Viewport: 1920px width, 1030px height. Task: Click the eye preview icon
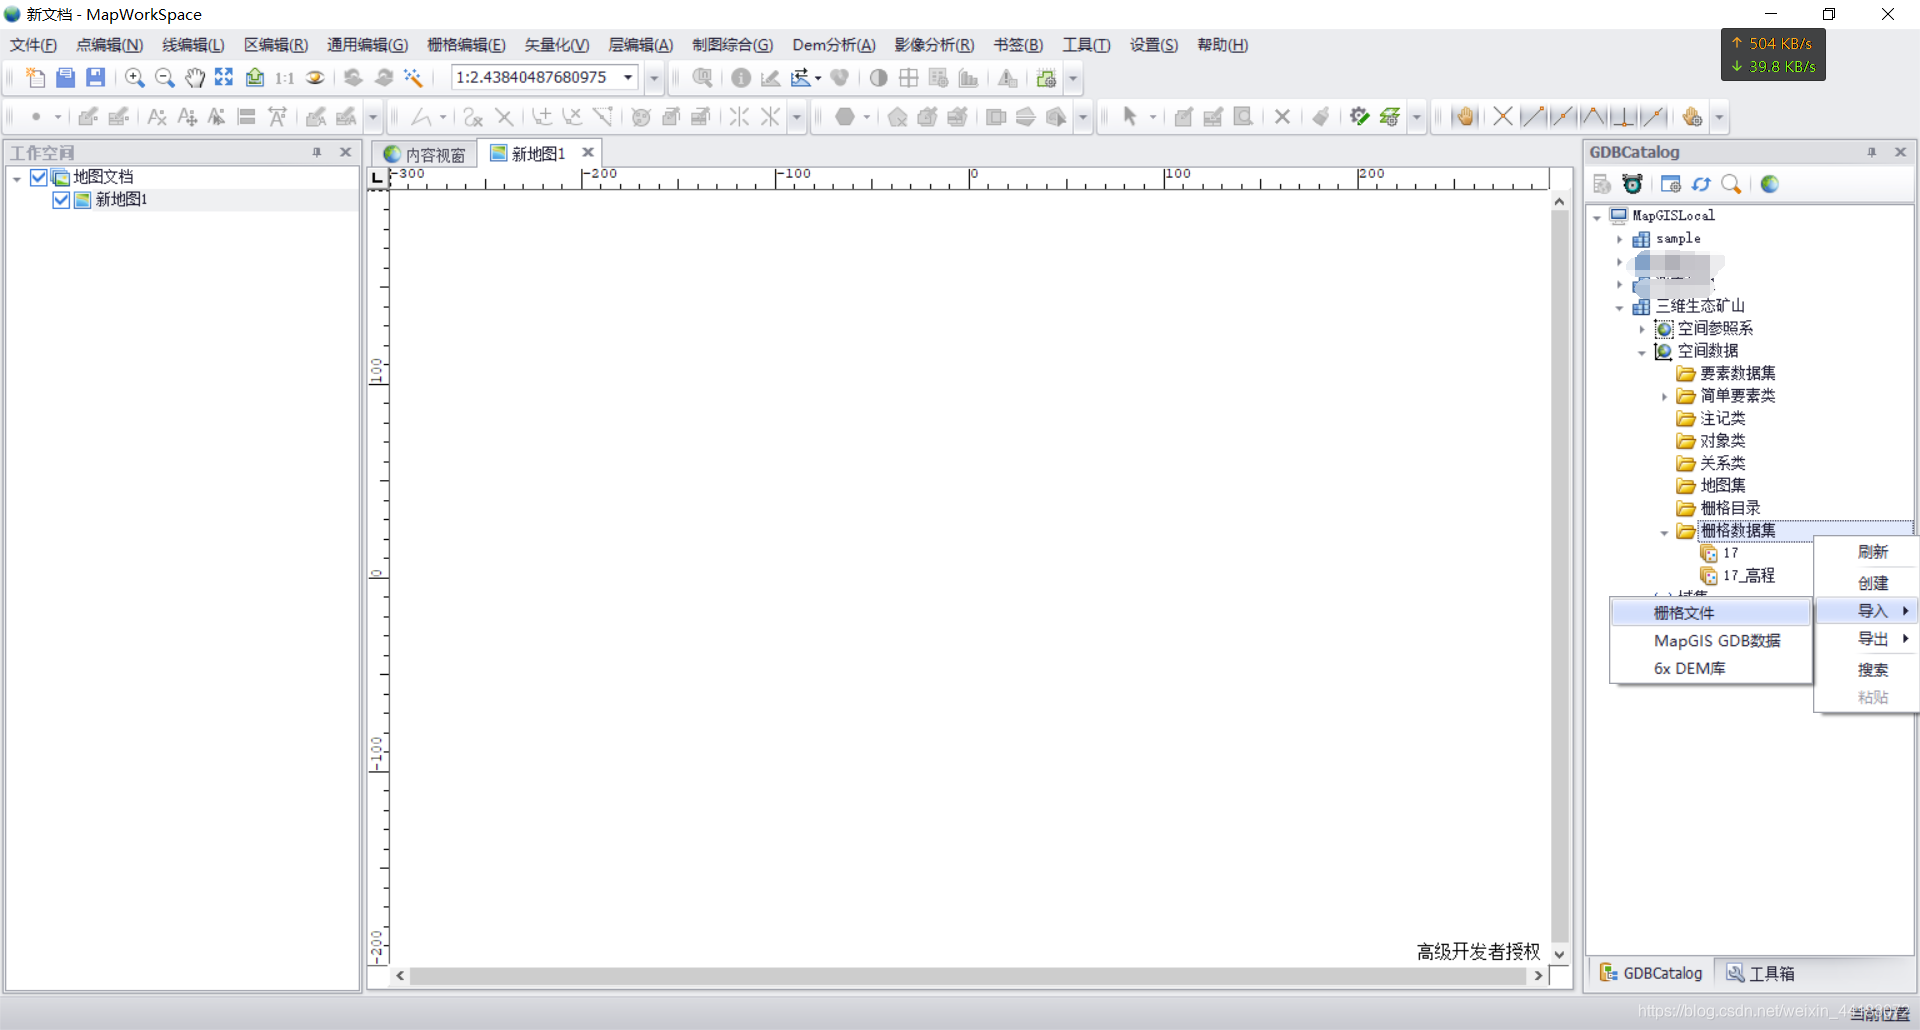(315, 77)
